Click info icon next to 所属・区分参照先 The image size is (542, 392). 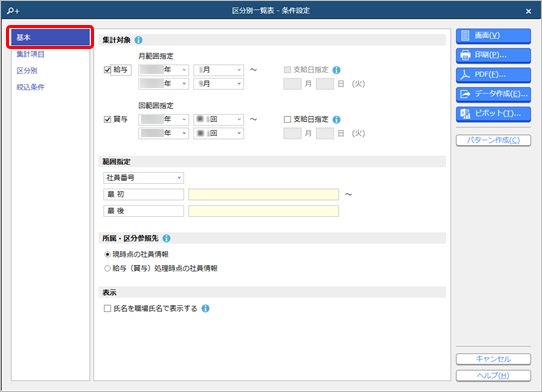(x=166, y=238)
